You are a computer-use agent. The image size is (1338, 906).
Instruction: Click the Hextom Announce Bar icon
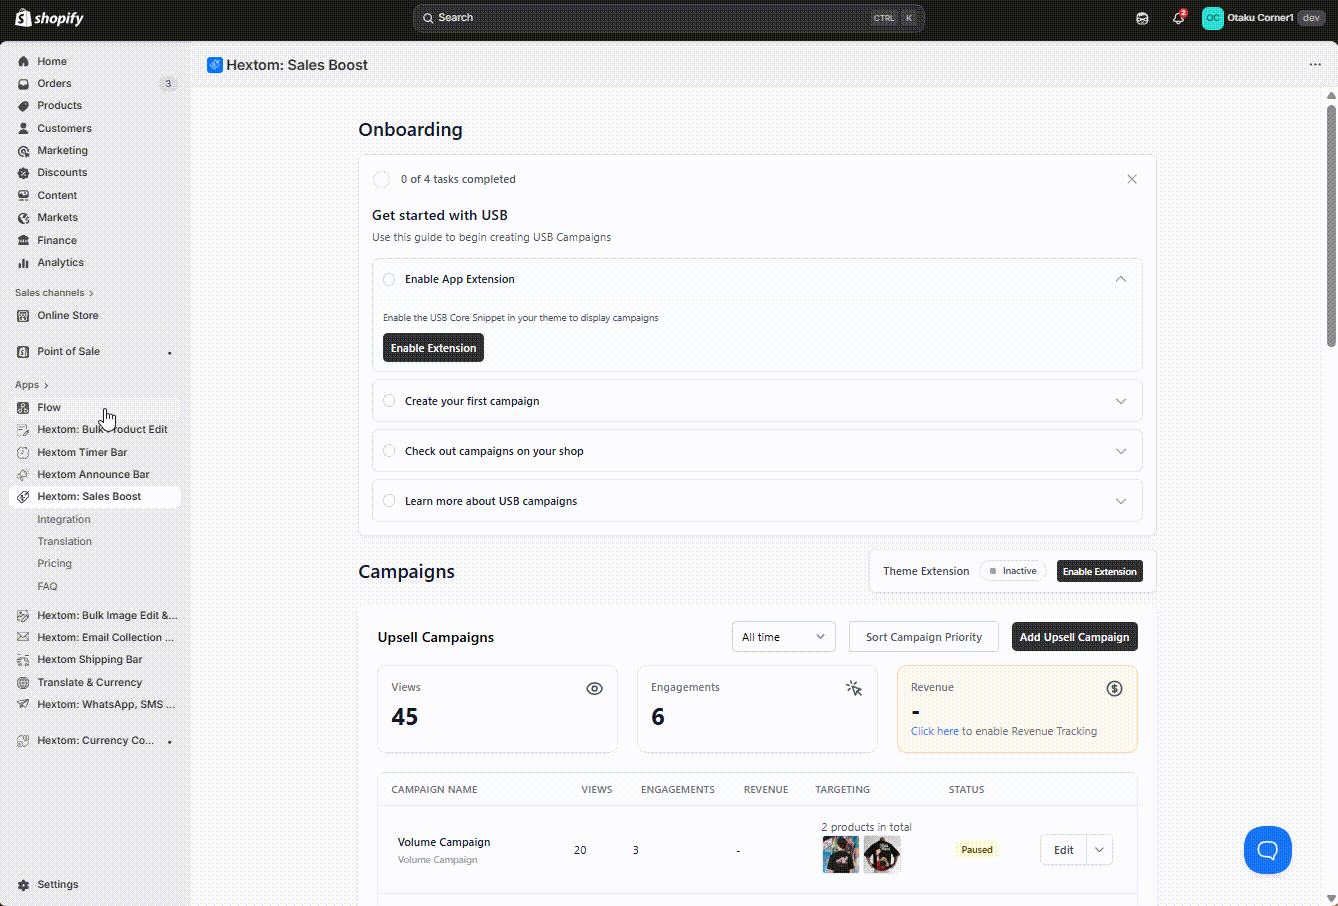pos(23,475)
